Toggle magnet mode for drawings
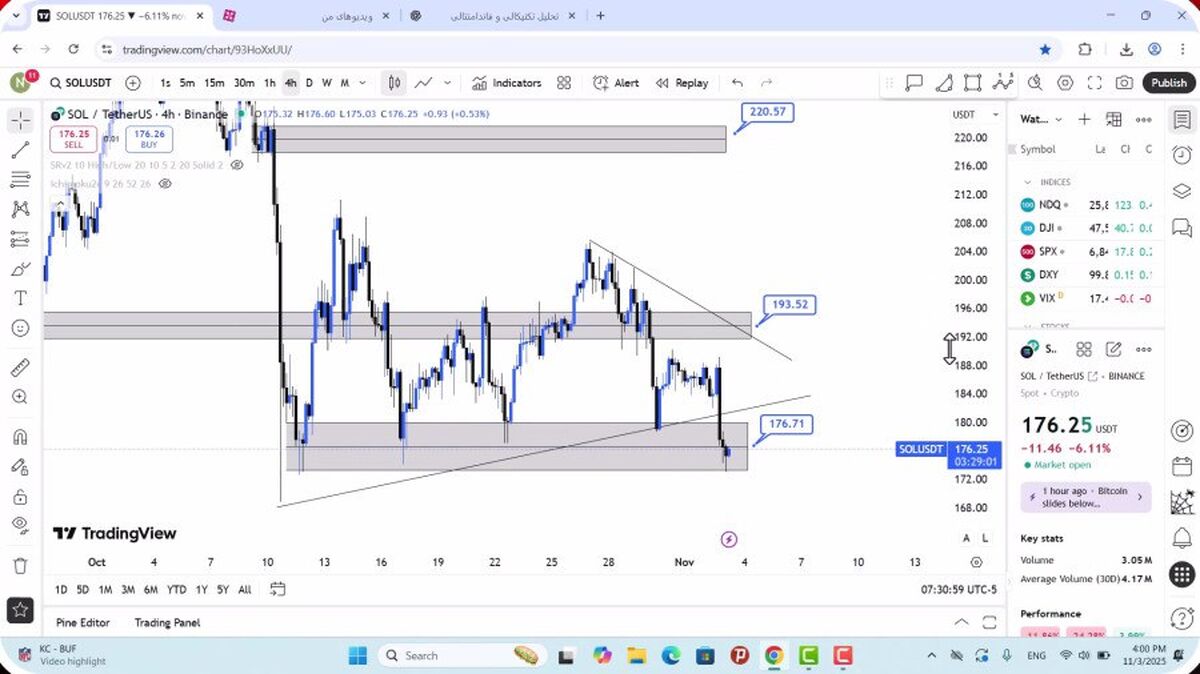This screenshot has height=674, width=1200. [x=20, y=437]
